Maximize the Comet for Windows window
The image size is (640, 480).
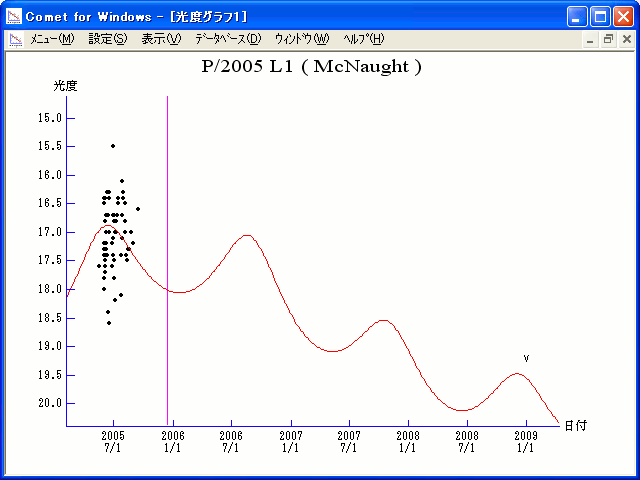point(600,16)
